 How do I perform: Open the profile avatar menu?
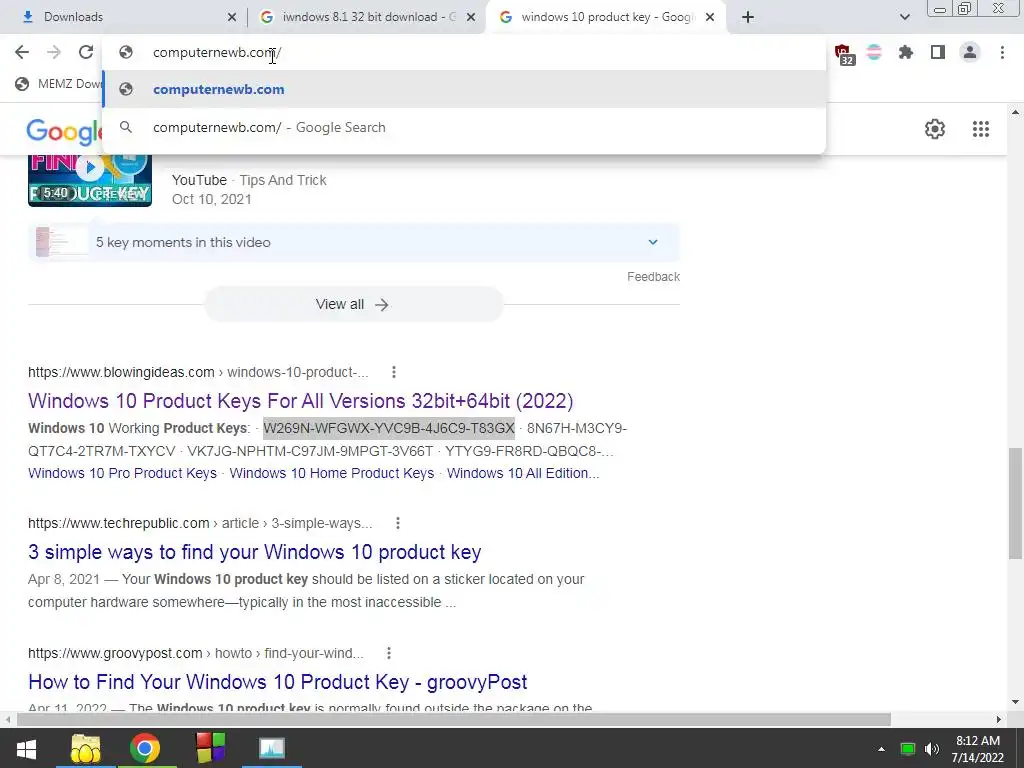(x=970, y=52)
